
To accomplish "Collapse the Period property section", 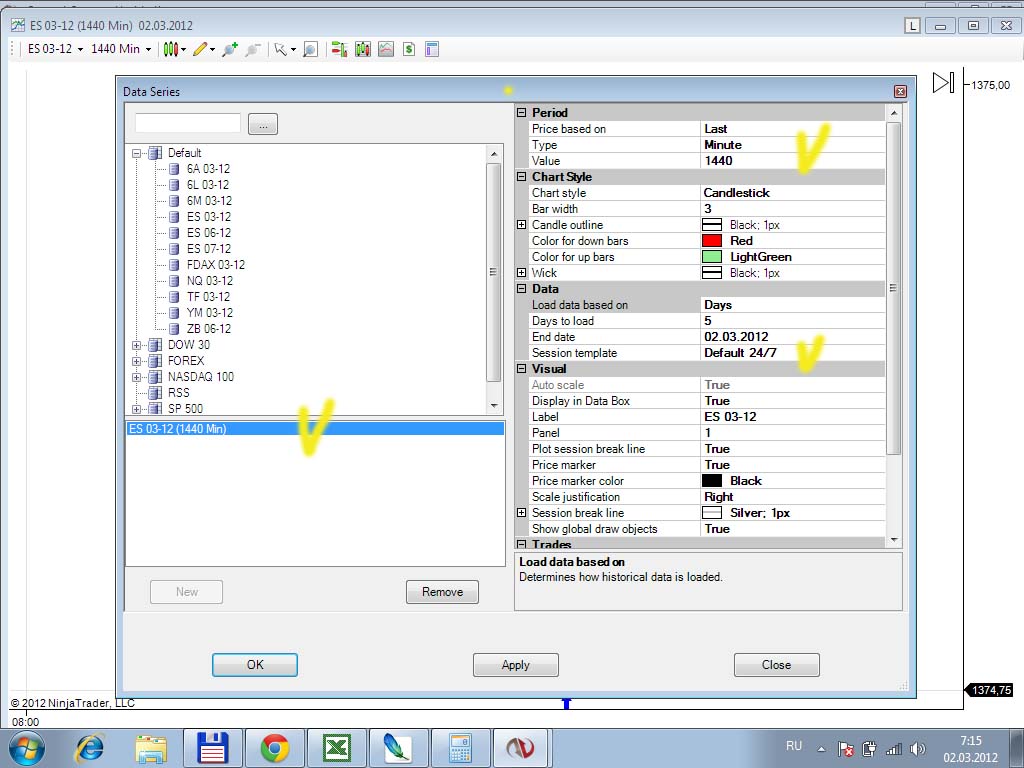I will point(521,112).
